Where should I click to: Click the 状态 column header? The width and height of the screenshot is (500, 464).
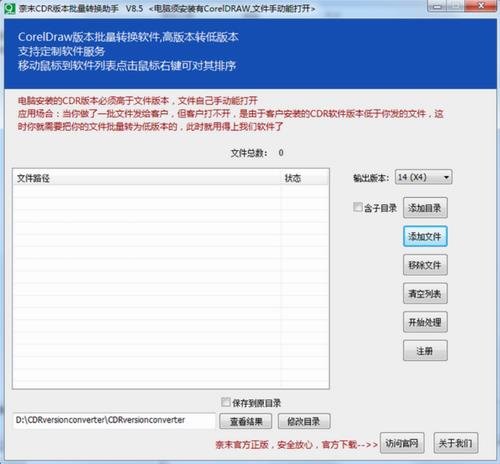pos(304,178)
